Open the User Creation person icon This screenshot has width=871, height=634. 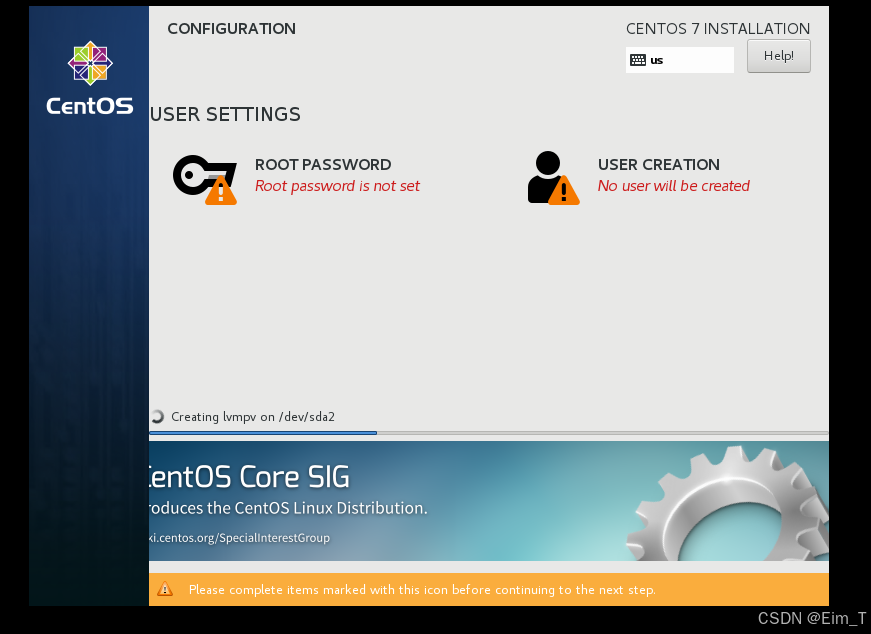pos(553,178)
